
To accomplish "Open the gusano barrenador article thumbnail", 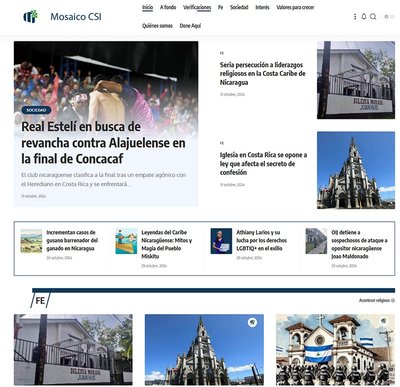I will (x=31, y=241).
